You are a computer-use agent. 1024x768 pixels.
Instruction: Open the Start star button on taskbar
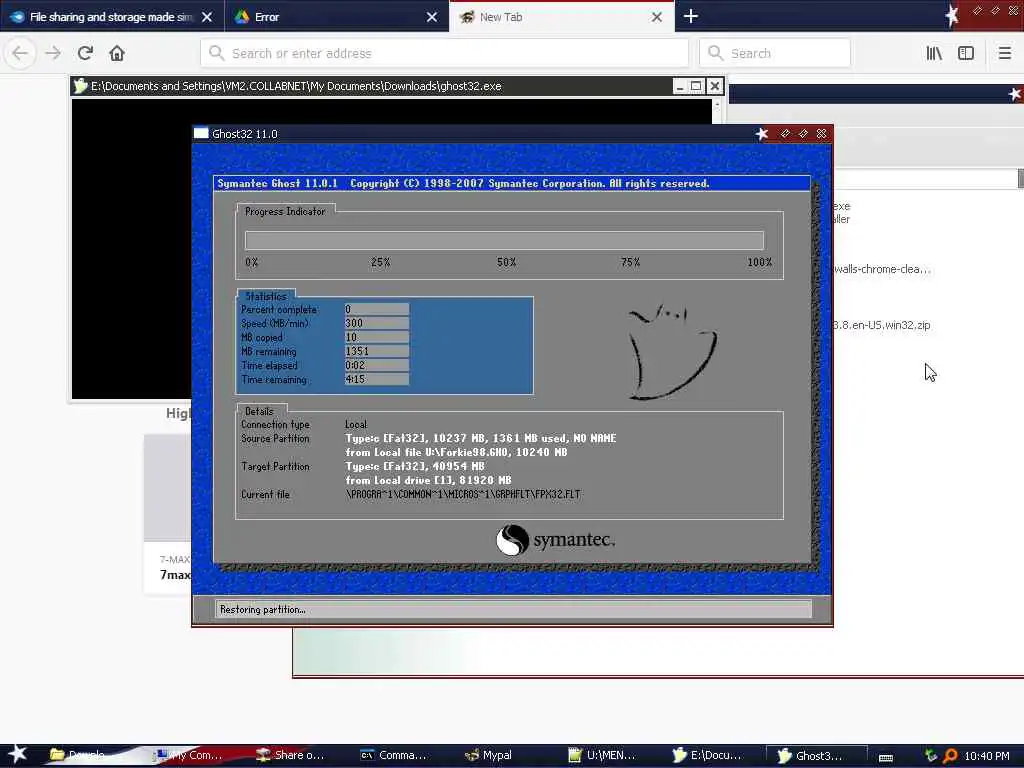18,754
